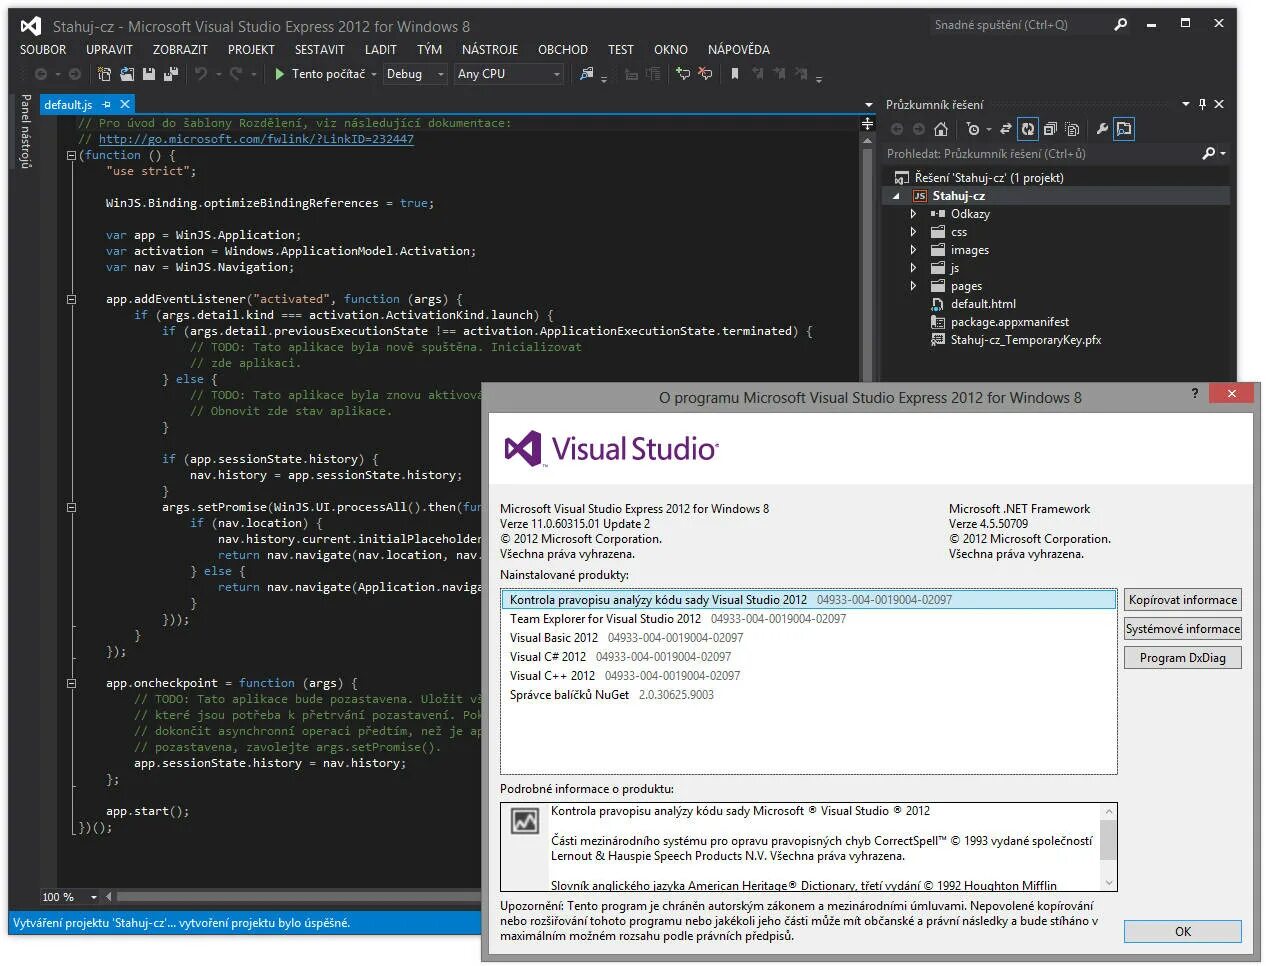Click the Kopírovat informace button
The image size is (1266, 966).
point(1183,600)
